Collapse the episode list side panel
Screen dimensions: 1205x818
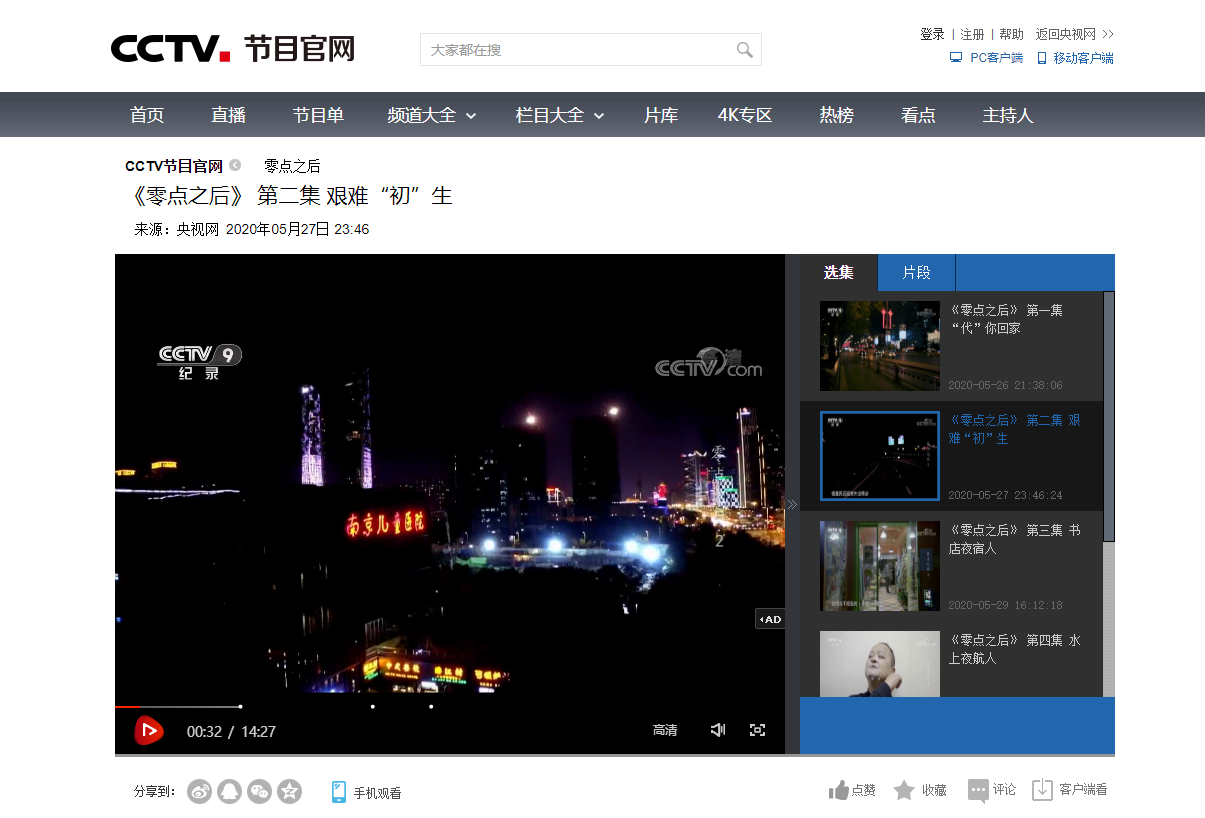tap(792, 504)
